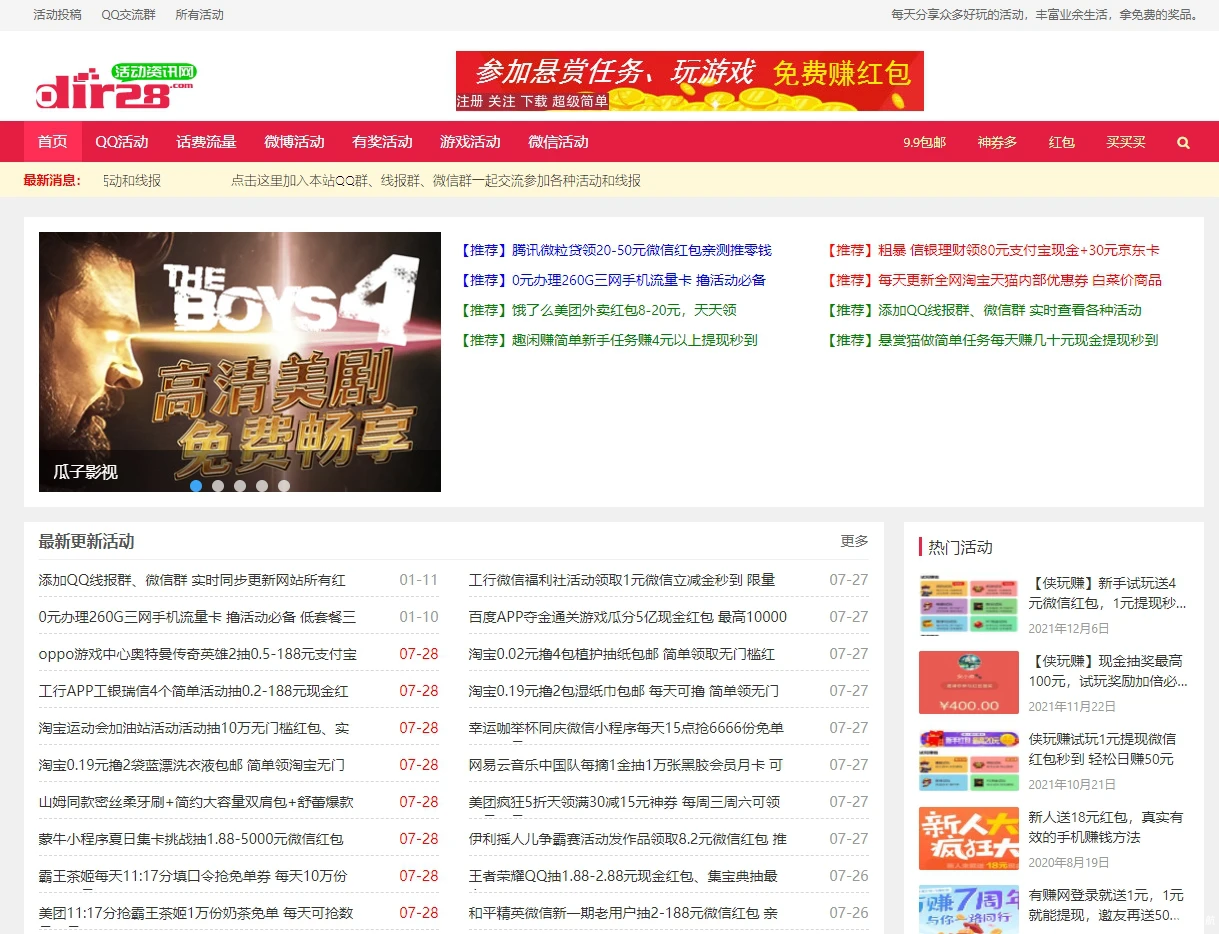
Task: Click the search magnifier icon in navbar
Action: pos(1183,142)
